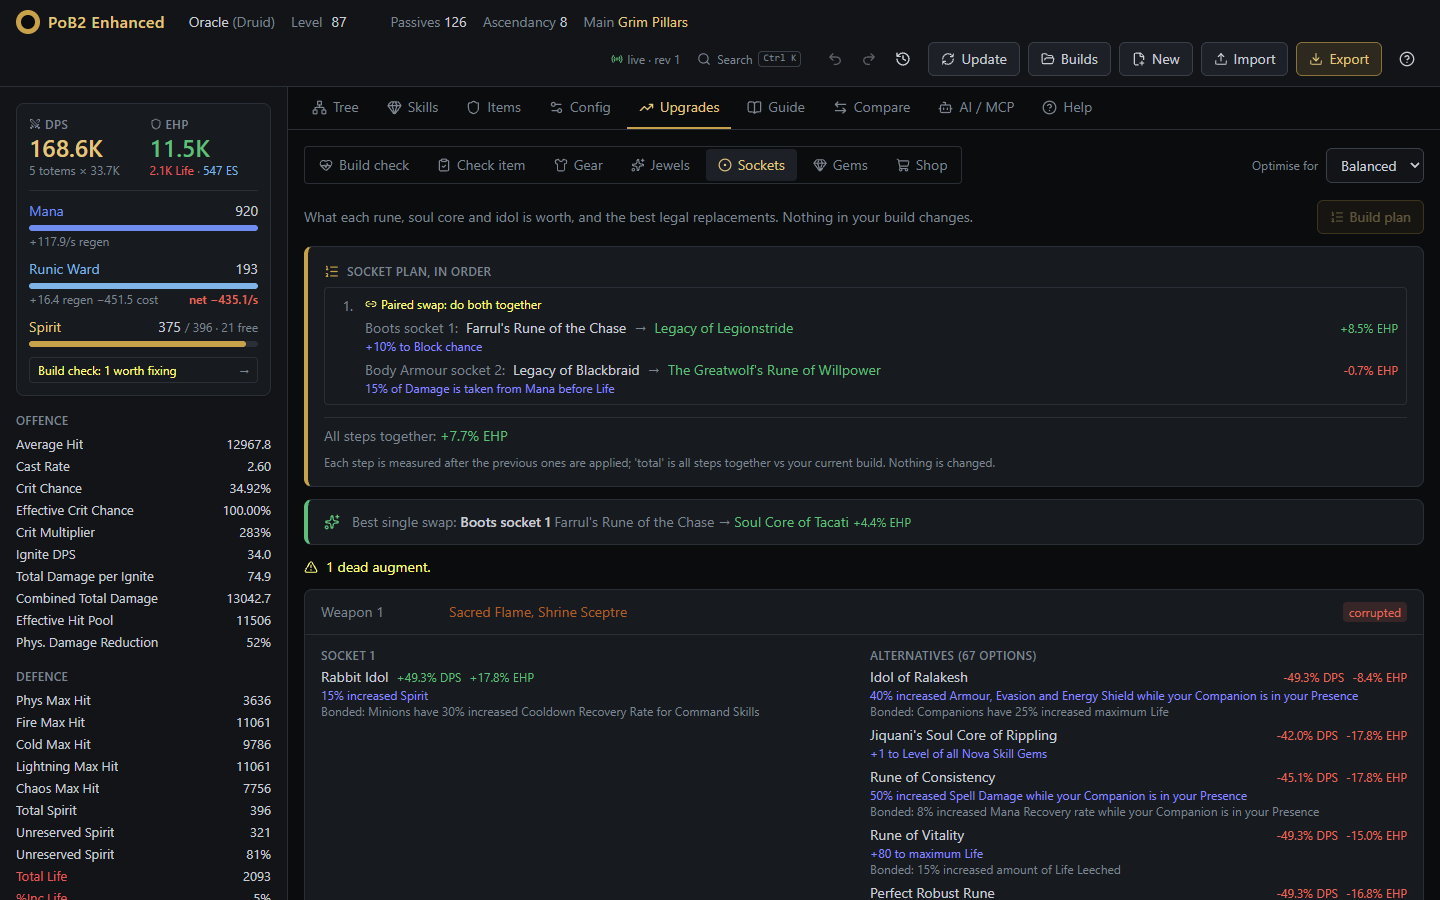Open the help question mark icon
The width and height of the screenshot is (1440, 900).
coord(1407,59)
